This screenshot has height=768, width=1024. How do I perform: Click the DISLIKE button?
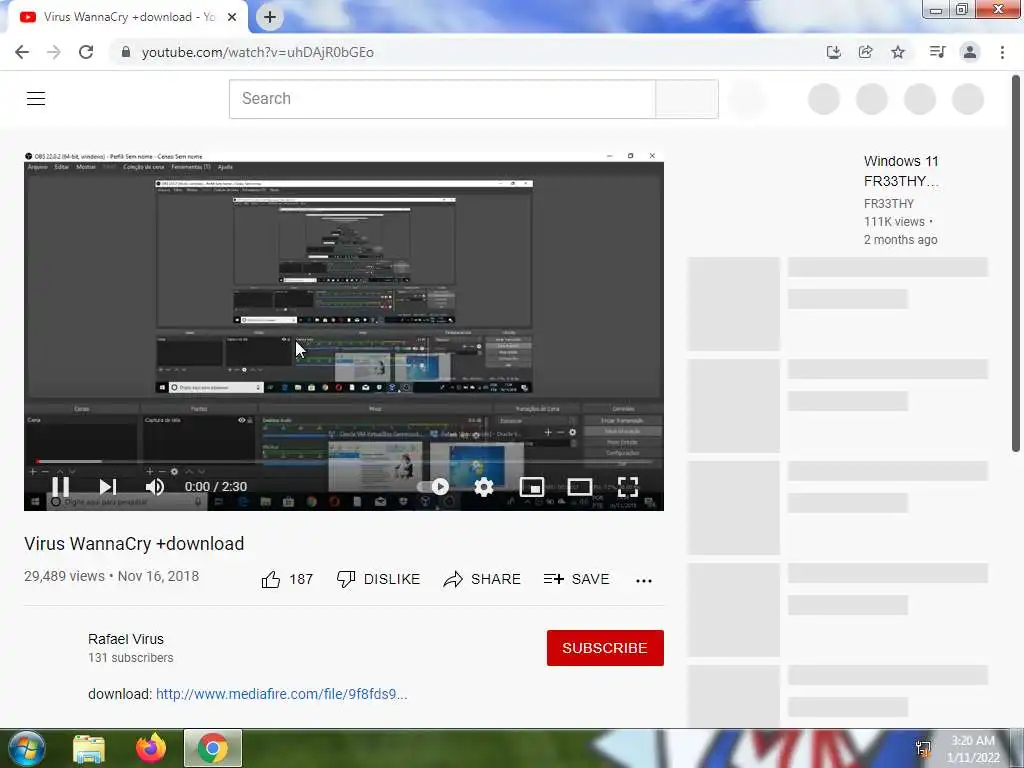point(378,579)
